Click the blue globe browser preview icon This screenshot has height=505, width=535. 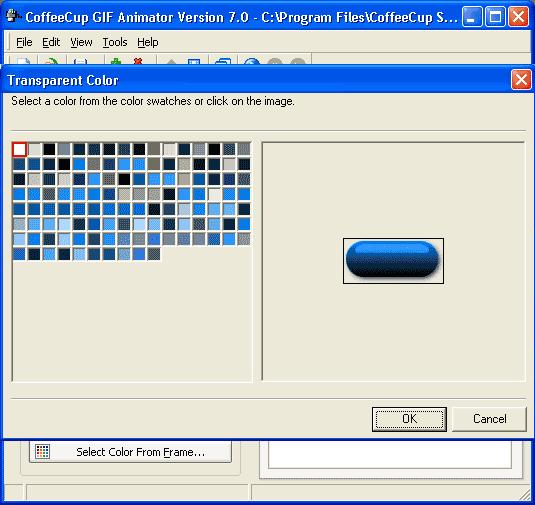[252, 61]
